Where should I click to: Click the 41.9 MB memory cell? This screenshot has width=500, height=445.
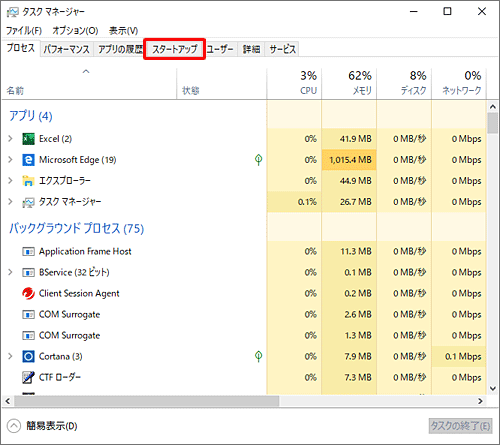(349, 139)
